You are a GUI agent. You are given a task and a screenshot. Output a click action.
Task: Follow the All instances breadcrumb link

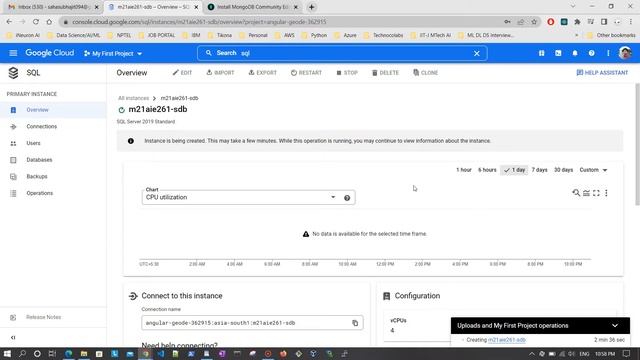coord(133,98)
